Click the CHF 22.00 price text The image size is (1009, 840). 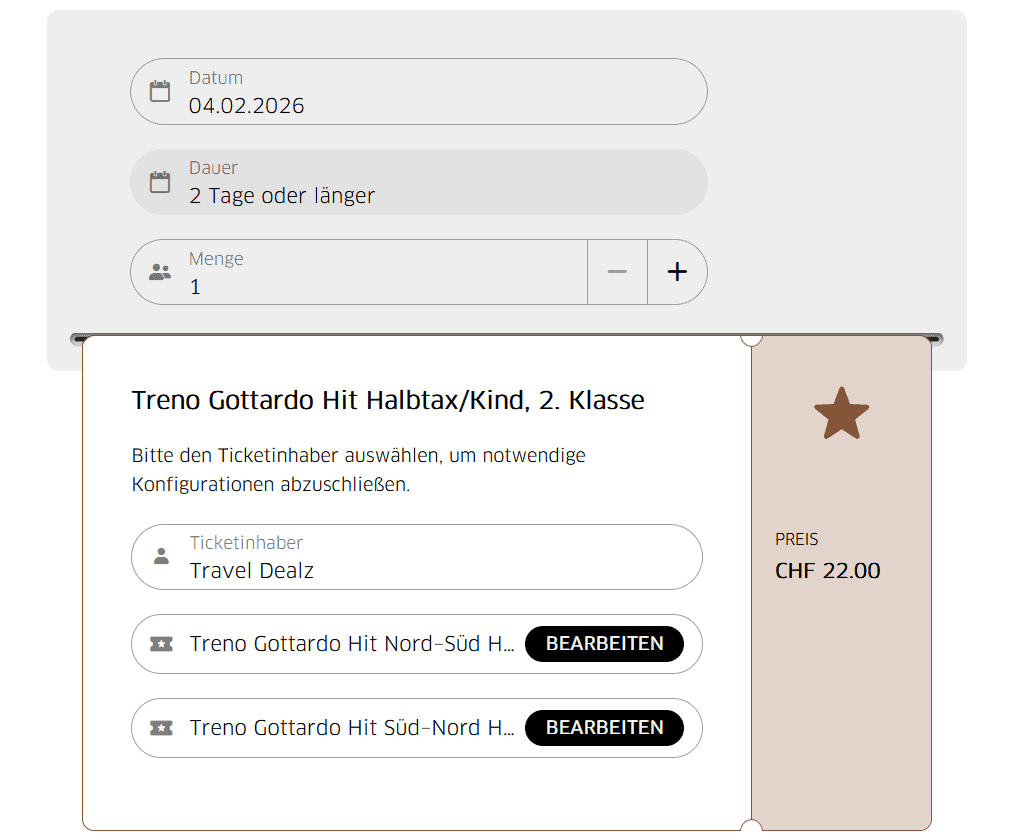tap(827, 571)
